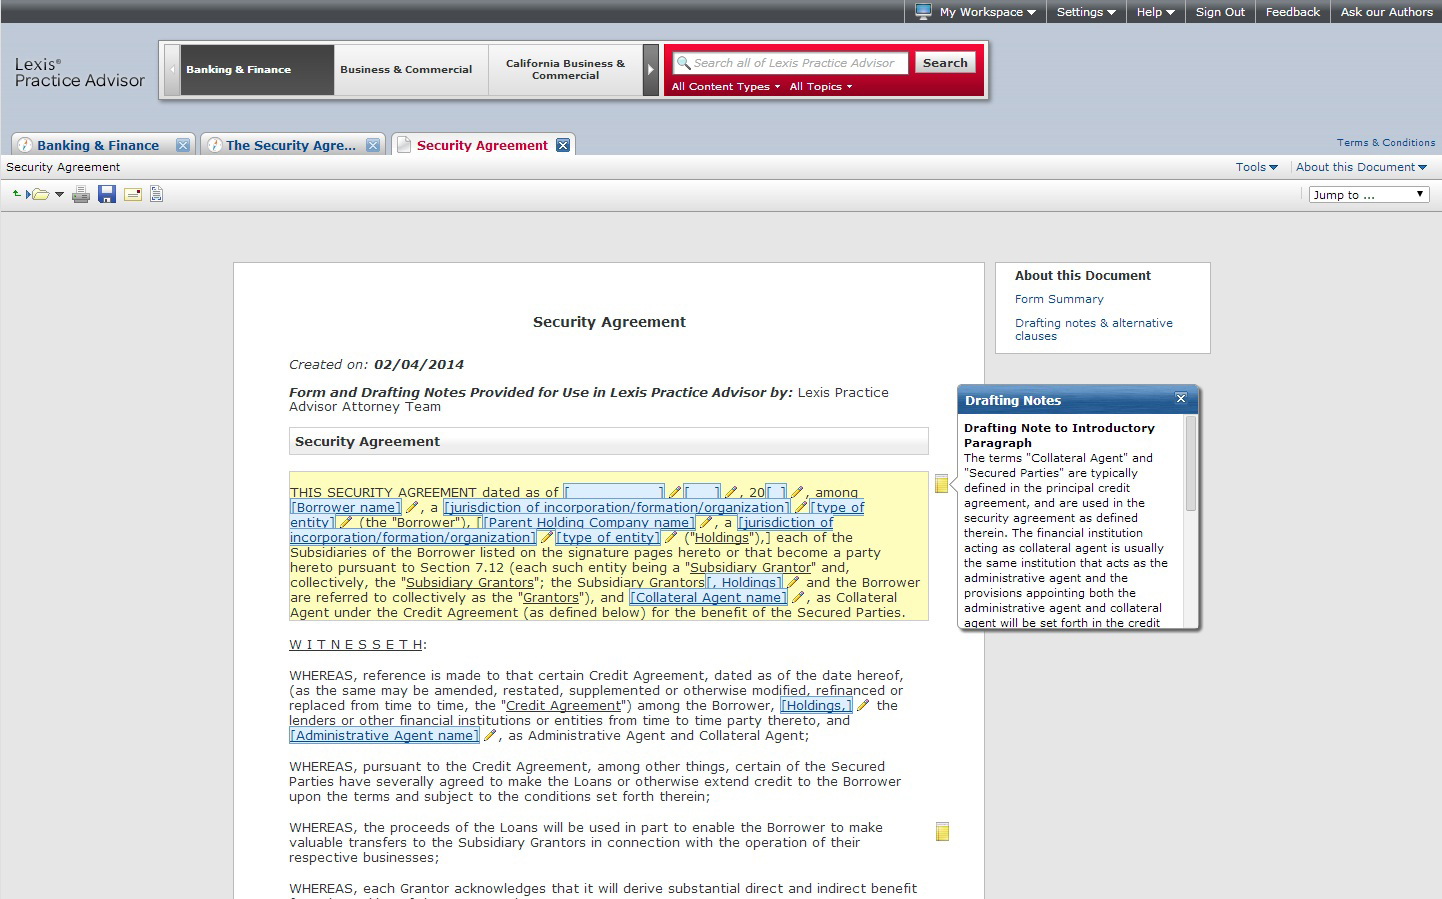Click the first blank date field after 'dated as of'
The image size is (1442, 899).
(614, 492)
